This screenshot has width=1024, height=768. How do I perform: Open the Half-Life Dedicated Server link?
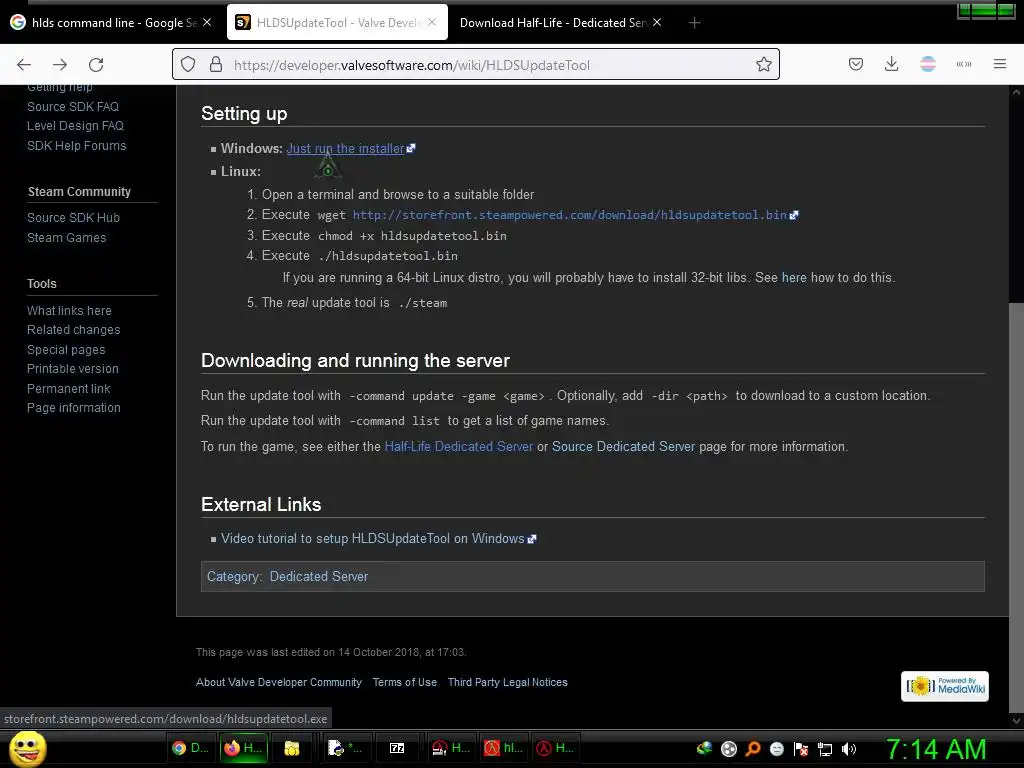click(x=458, y=447)
